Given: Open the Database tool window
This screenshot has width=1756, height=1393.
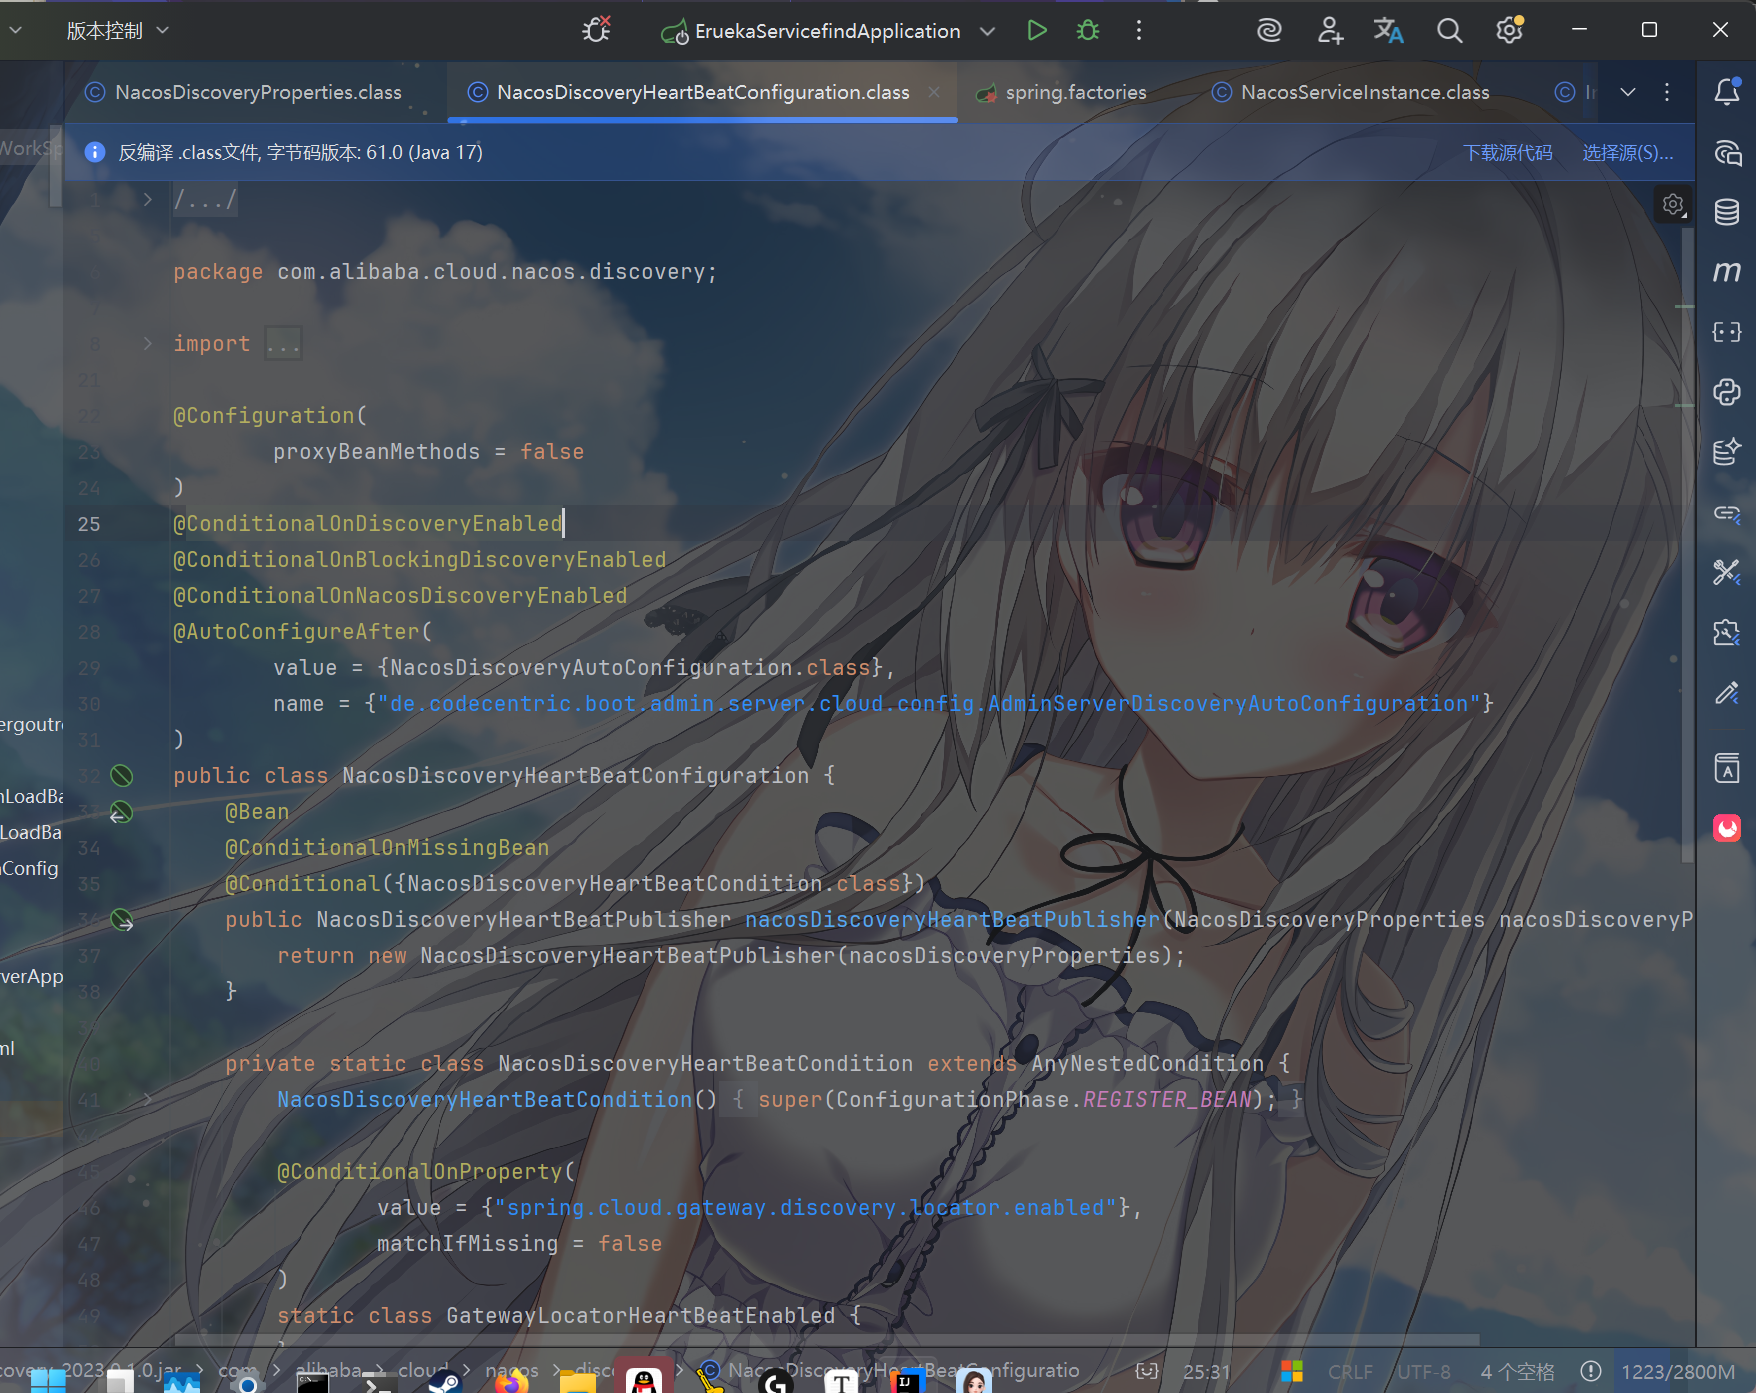Looking at the screenshot, I should point(1727,212).
